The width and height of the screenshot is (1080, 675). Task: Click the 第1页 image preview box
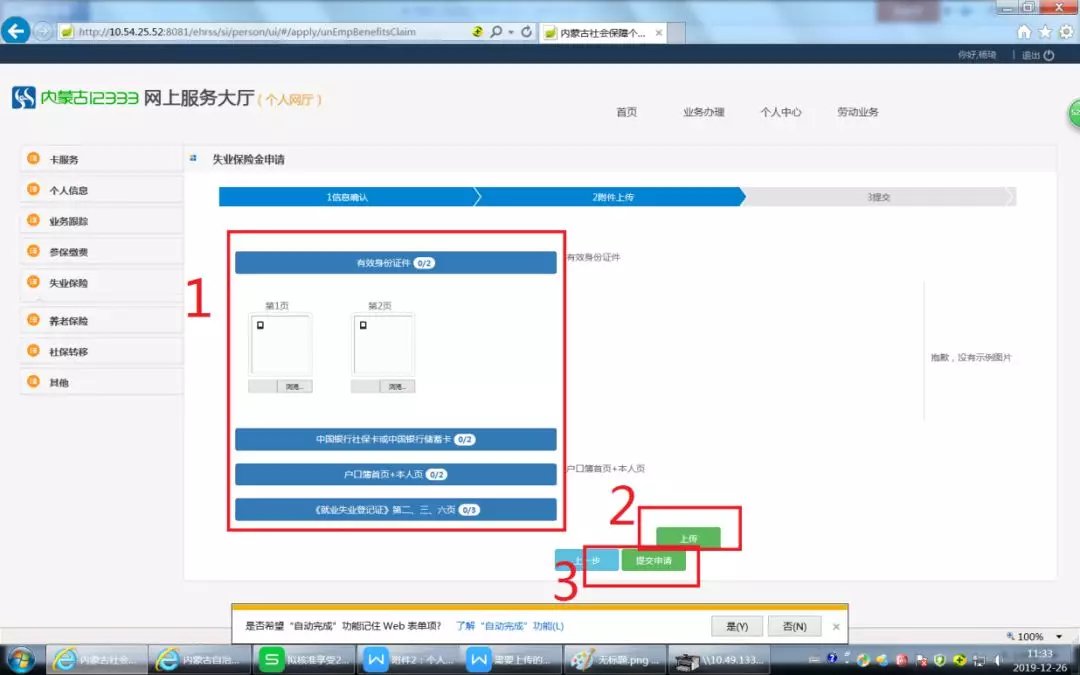click(280, 344)
